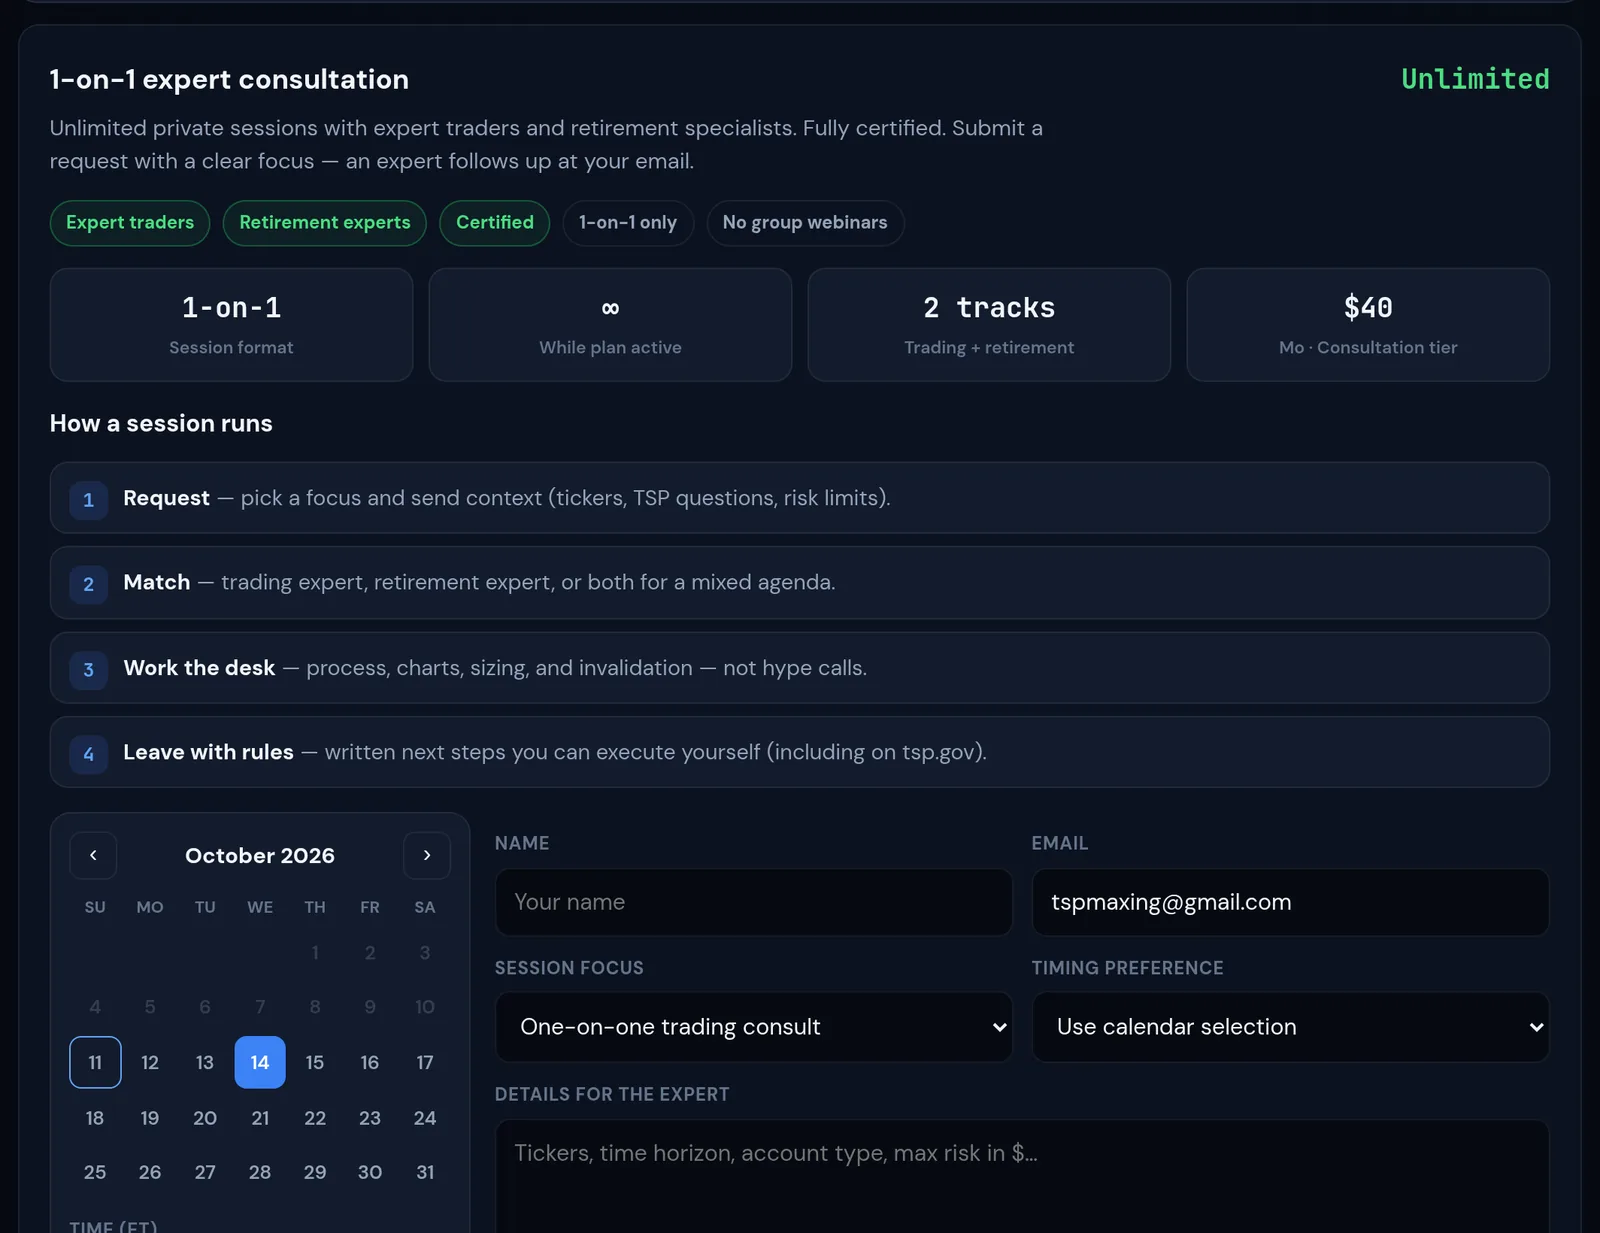Select October 11 on the calendar
This screenshot has height=1233, width=1600.
[x=95, y=1062]
